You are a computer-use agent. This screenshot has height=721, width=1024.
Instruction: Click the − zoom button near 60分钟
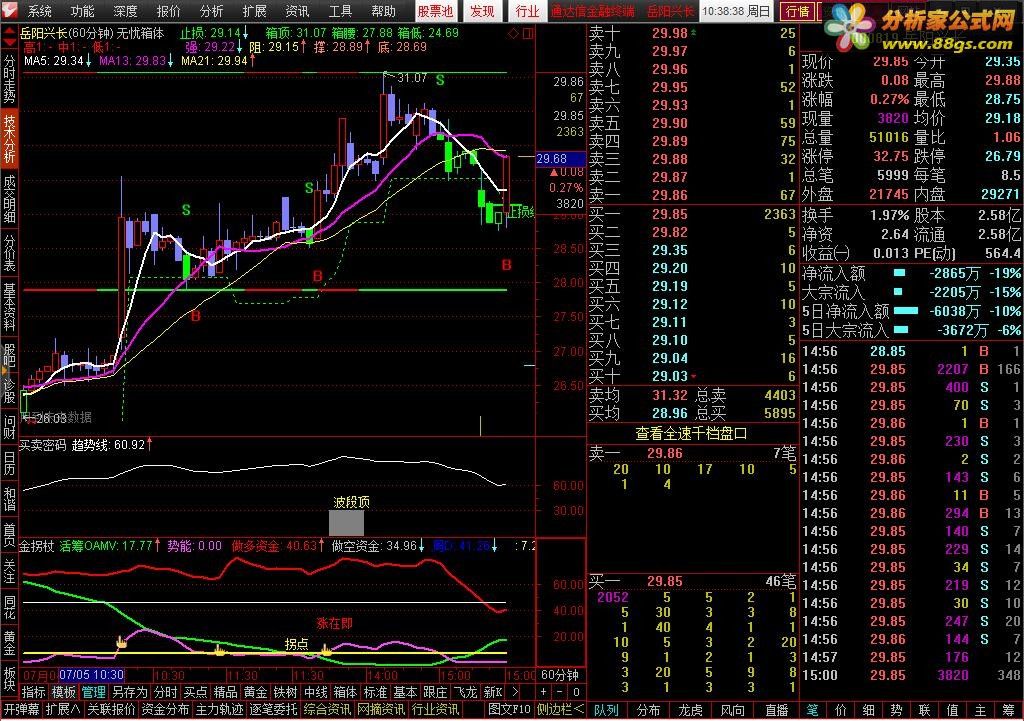click(x=560, y=692)
